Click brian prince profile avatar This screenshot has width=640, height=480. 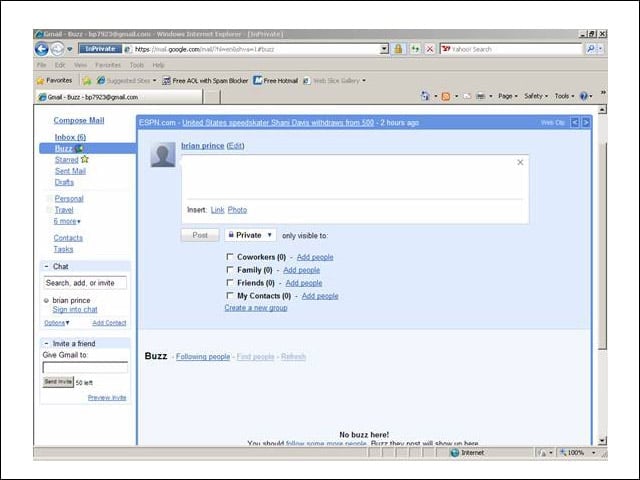point(163,155)
